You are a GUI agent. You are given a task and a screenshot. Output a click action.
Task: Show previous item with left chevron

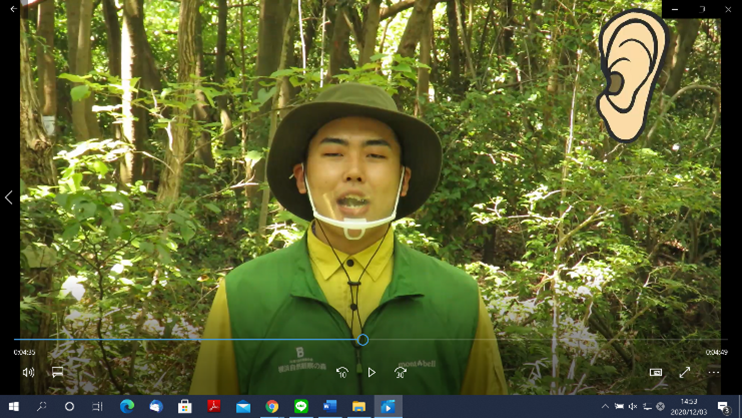pos(9,198)
